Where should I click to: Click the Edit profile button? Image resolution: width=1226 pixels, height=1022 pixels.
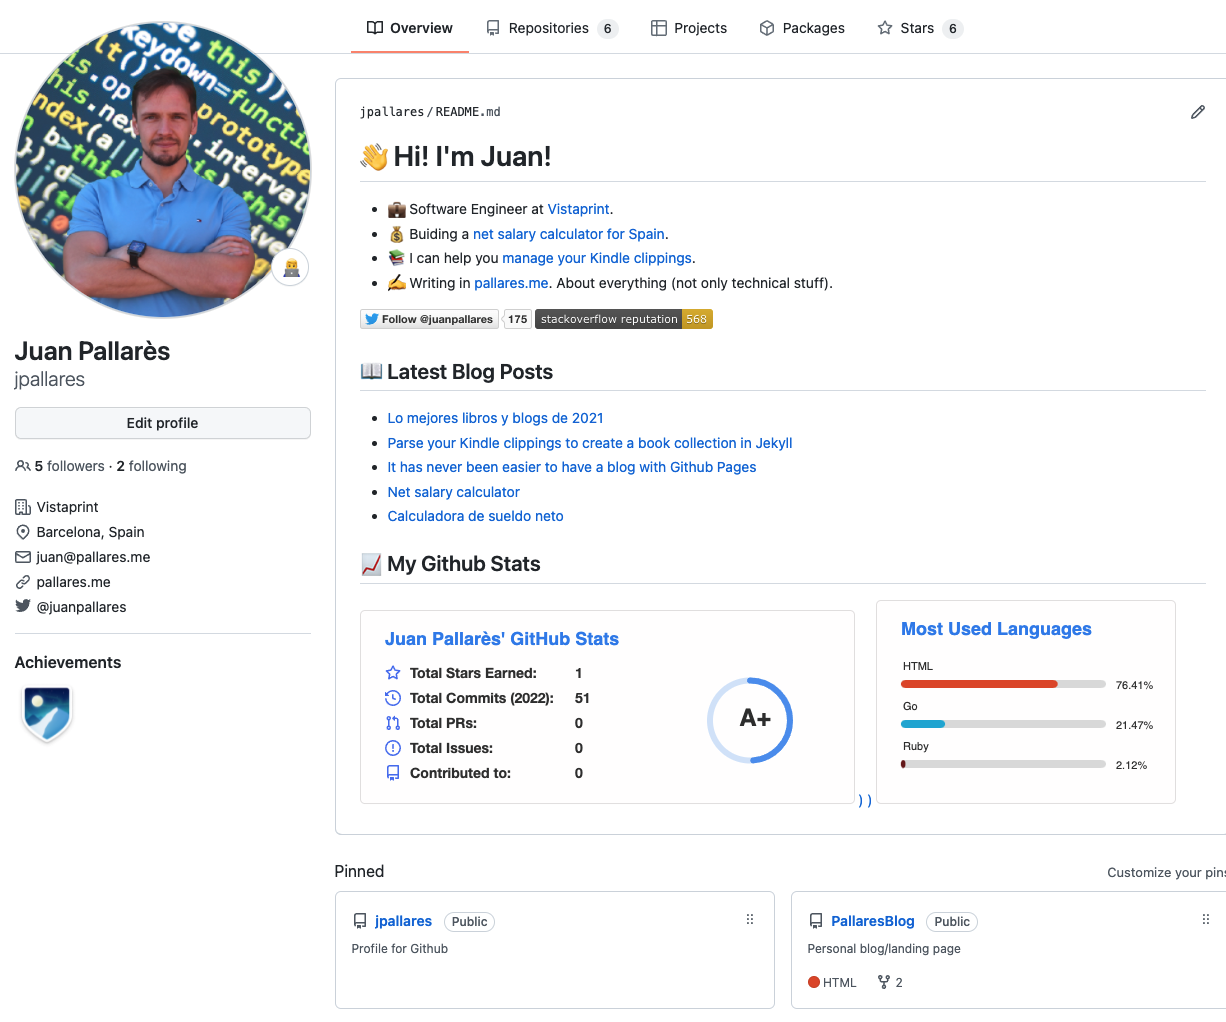click(x=162, y=423)
